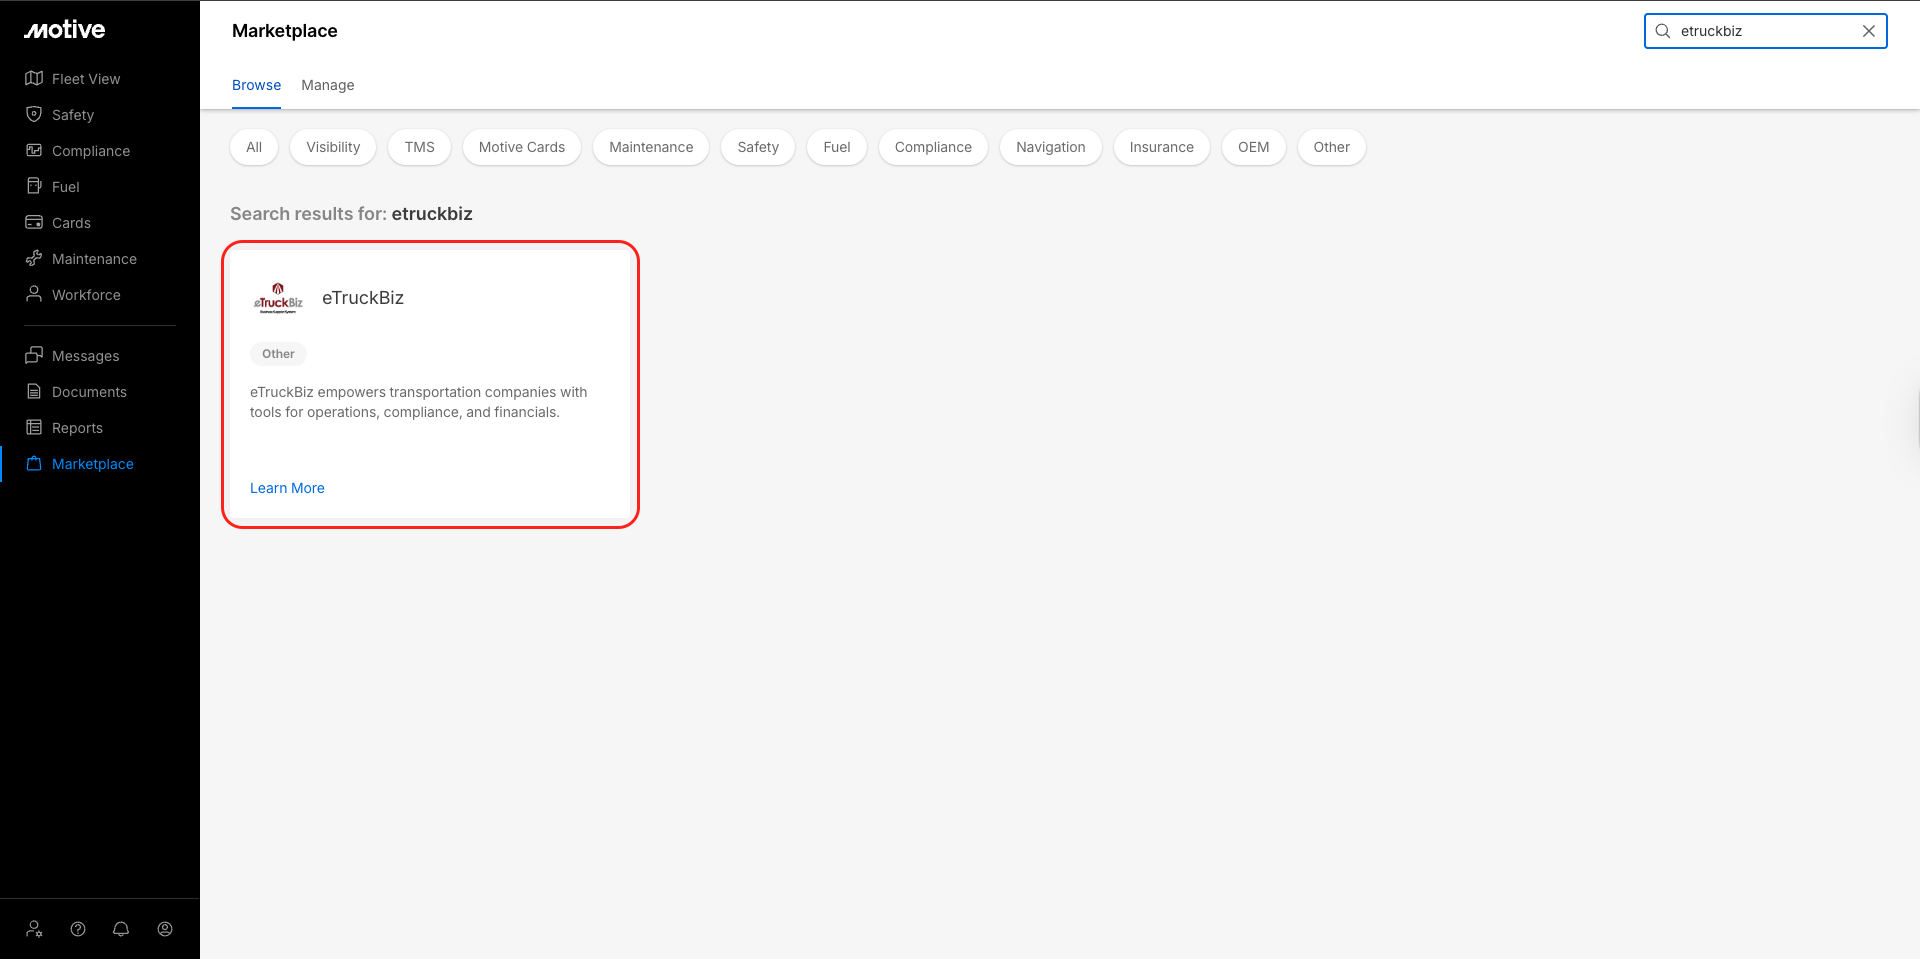Filter by Motive Cards category
Screen dimensions: 1920x959
[x=522, y=147]
